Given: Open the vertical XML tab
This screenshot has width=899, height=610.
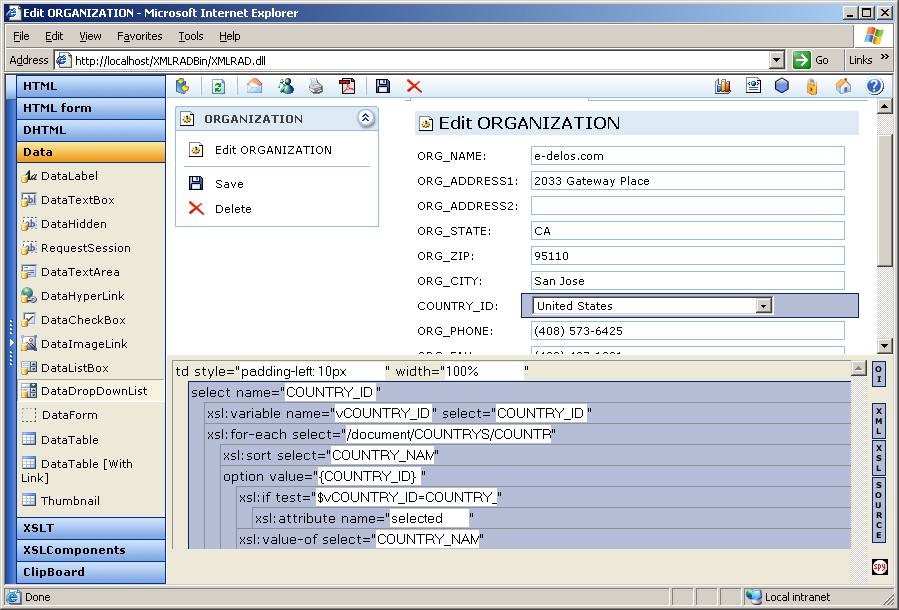Looking at the screenshot, I should pyautogui.click(x=879, y=421).
